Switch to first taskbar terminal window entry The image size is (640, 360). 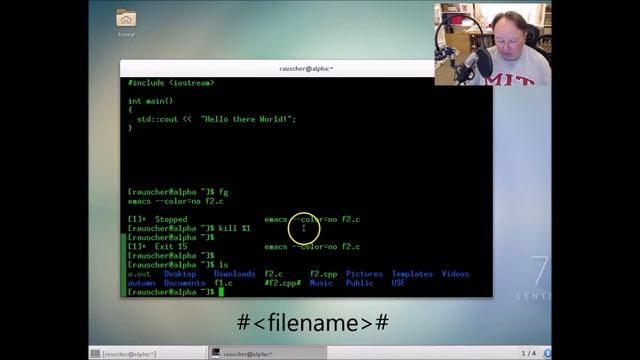pos(148,353)
